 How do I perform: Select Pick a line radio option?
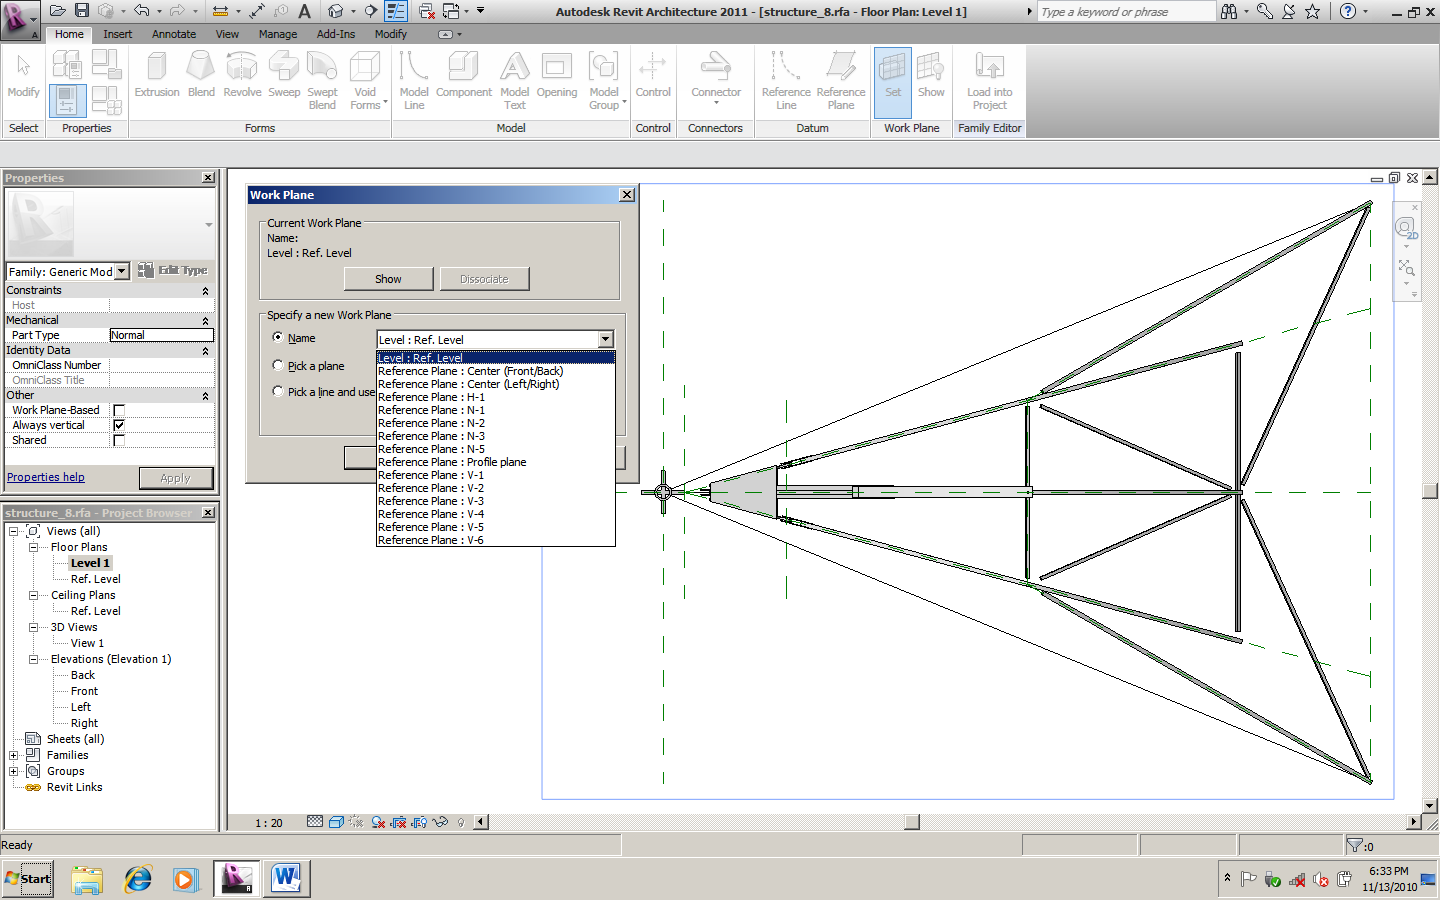click(278, 391)
